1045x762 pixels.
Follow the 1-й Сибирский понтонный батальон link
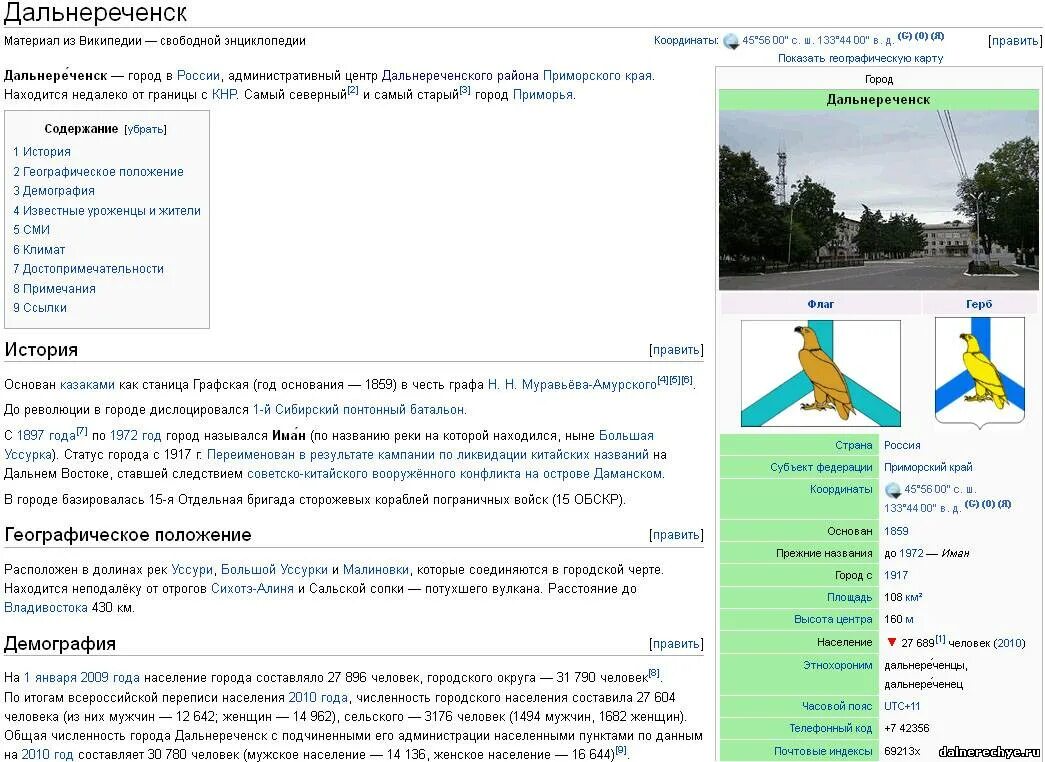(x=359, y=409)
